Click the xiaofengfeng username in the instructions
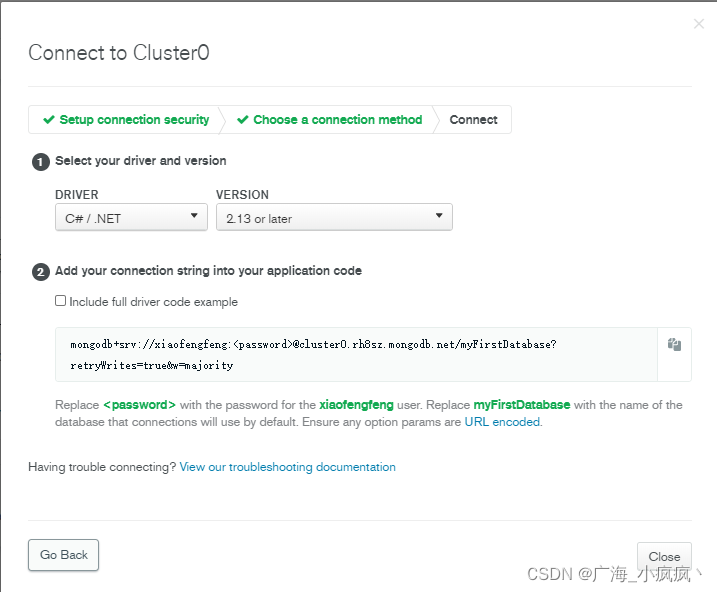The width and height of the screenshot is (717, 592). pos(359,405)
